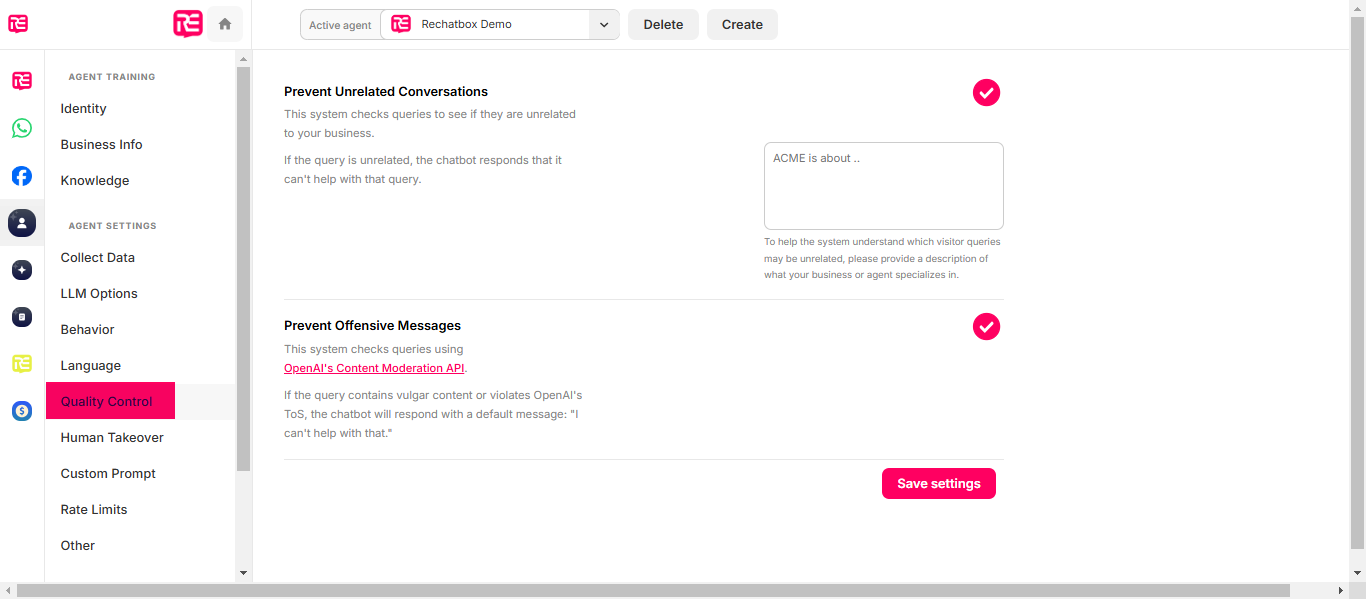Click the home icon in top bar
Viewport: 1366px width, 599px height.
point(225,24)
